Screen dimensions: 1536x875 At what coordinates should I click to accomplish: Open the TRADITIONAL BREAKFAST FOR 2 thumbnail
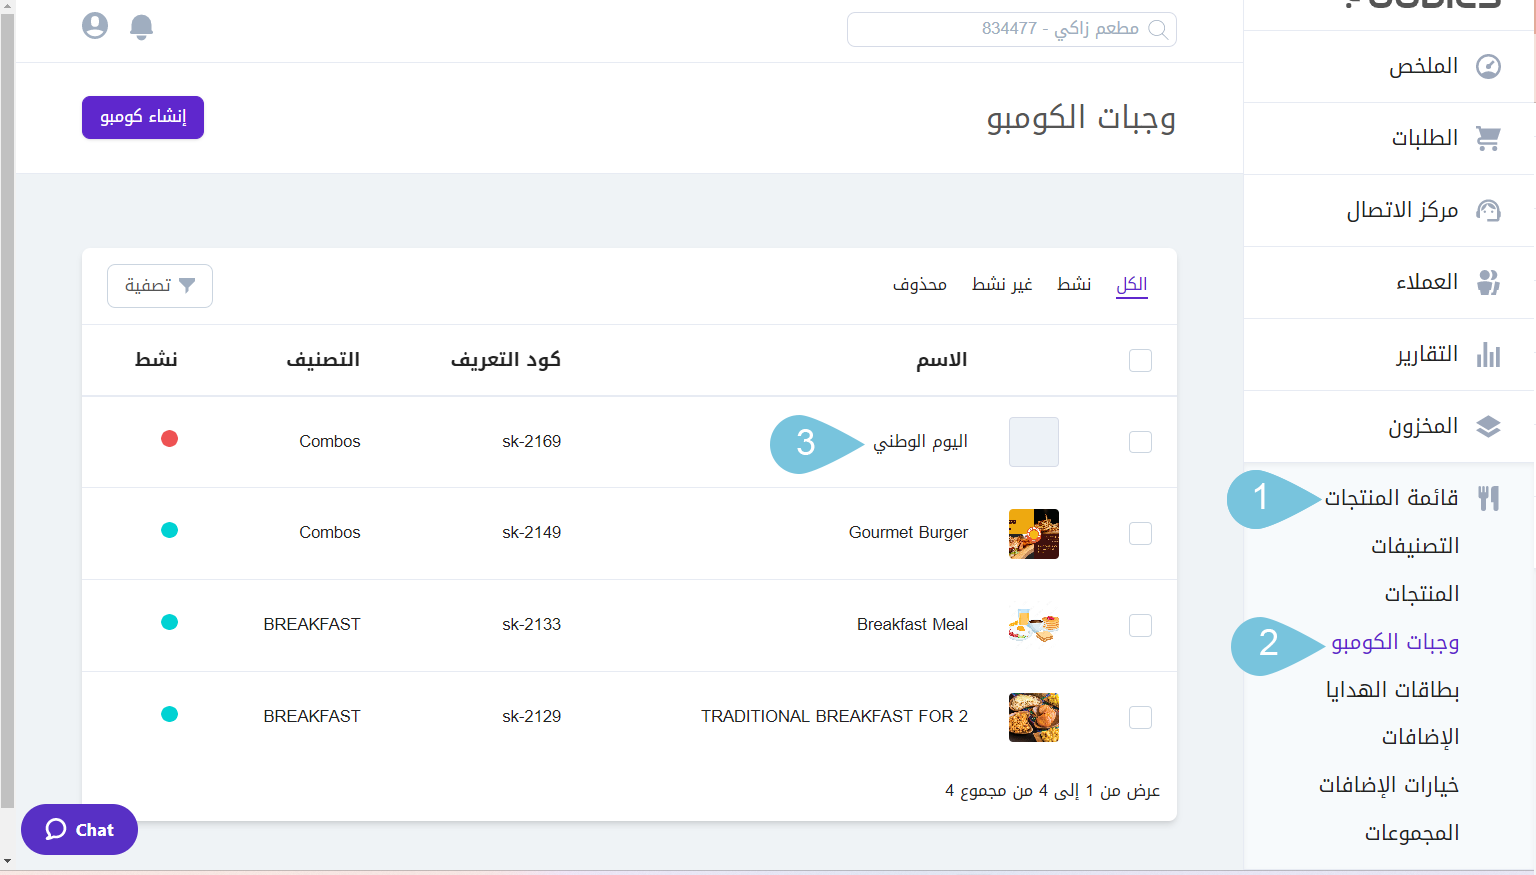[1033, 718]
